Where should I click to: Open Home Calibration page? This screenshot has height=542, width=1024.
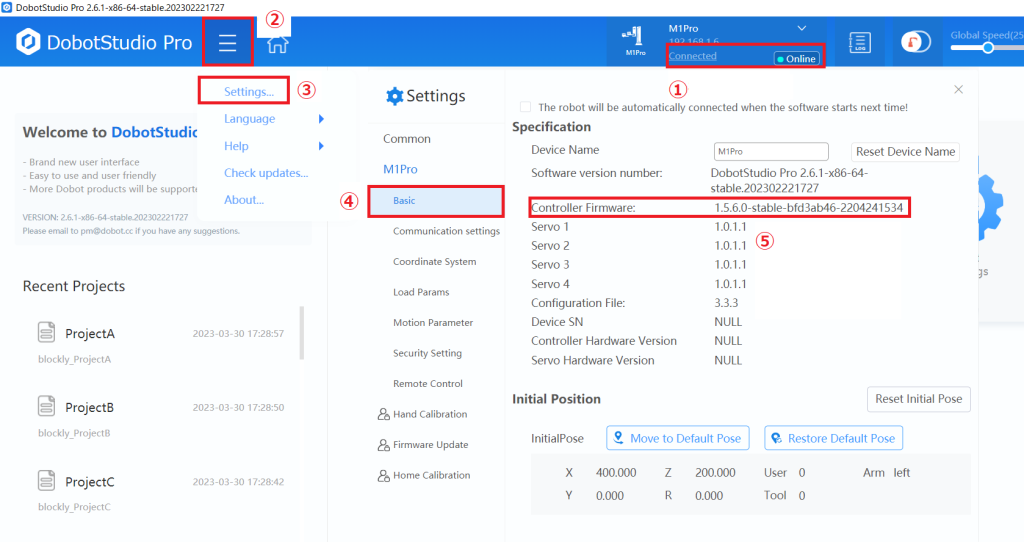pos(432,475)
